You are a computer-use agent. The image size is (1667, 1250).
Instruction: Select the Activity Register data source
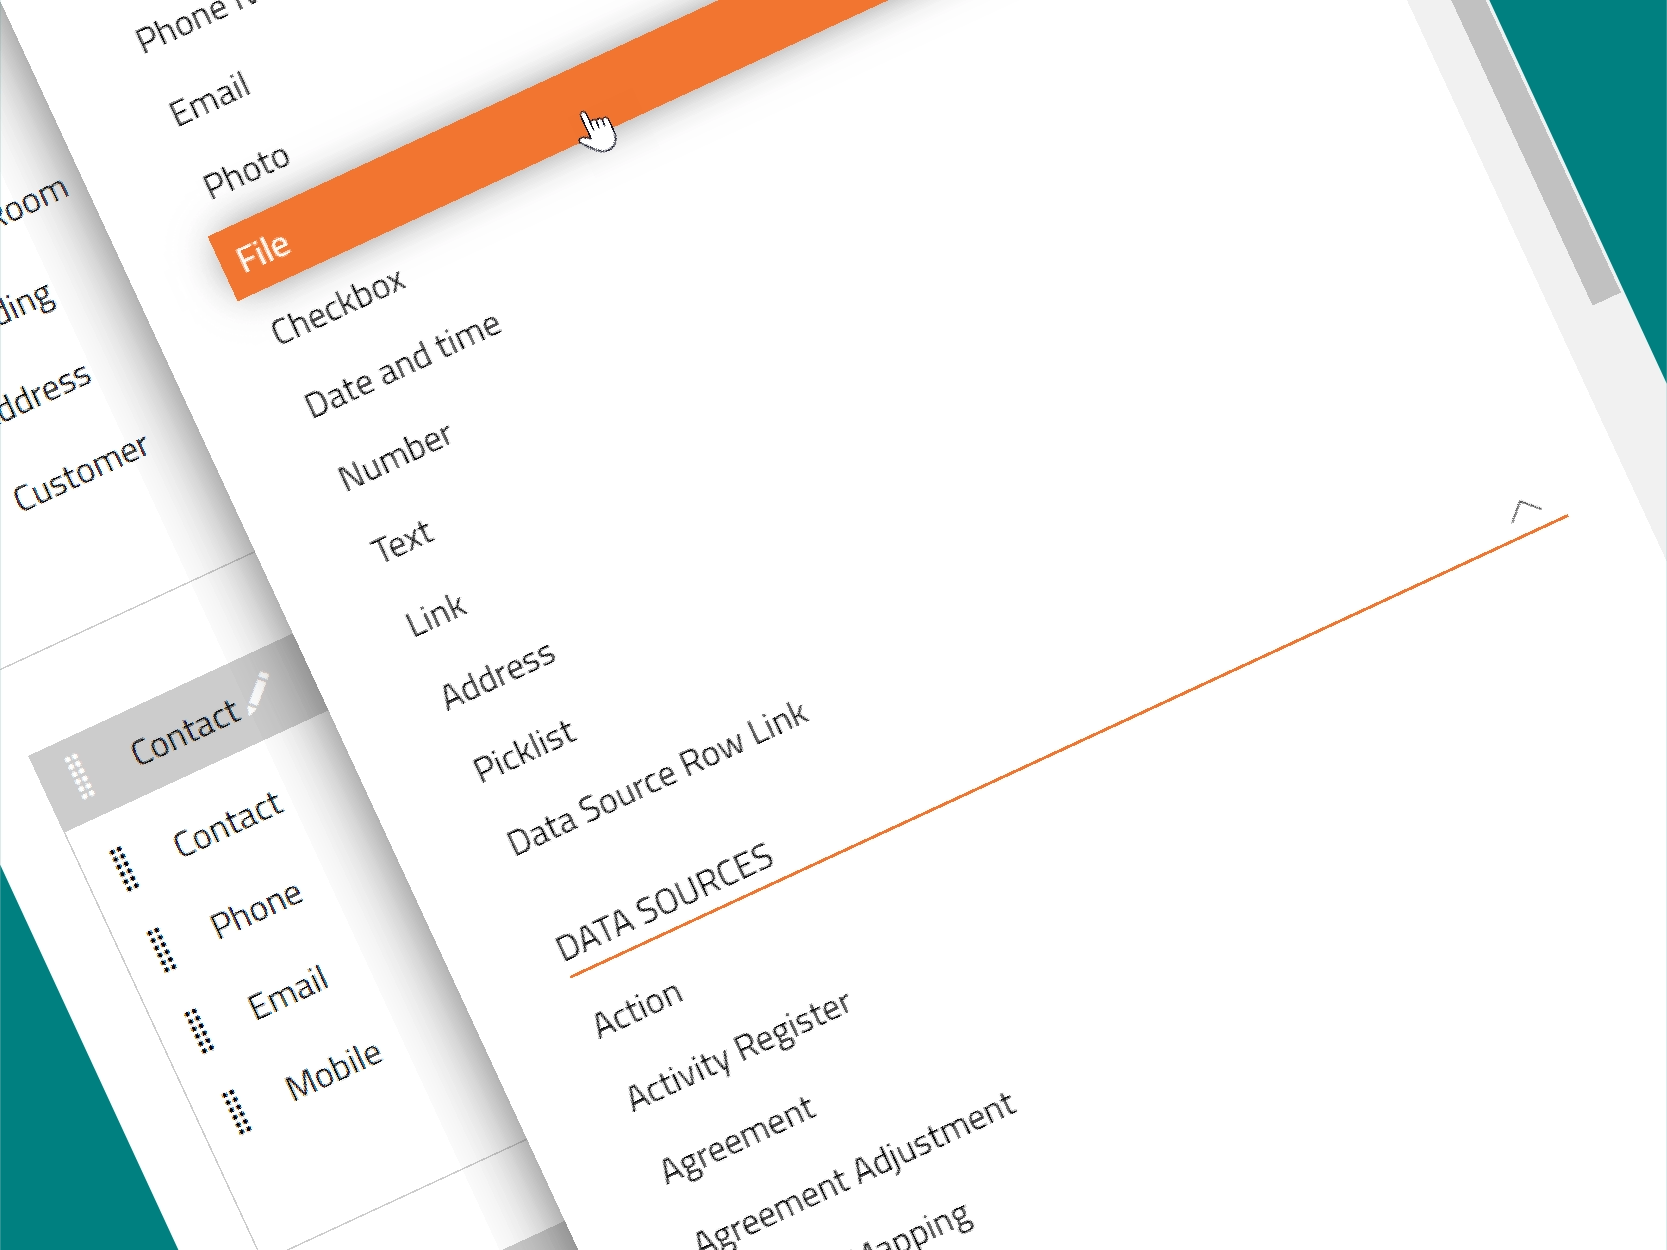739,1050
